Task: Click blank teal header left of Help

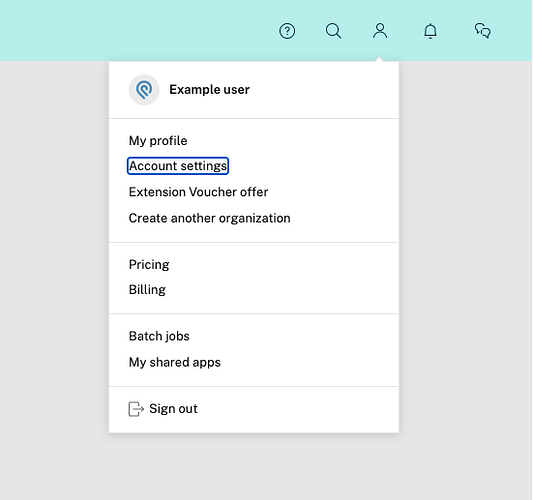Action: point(136,31)
